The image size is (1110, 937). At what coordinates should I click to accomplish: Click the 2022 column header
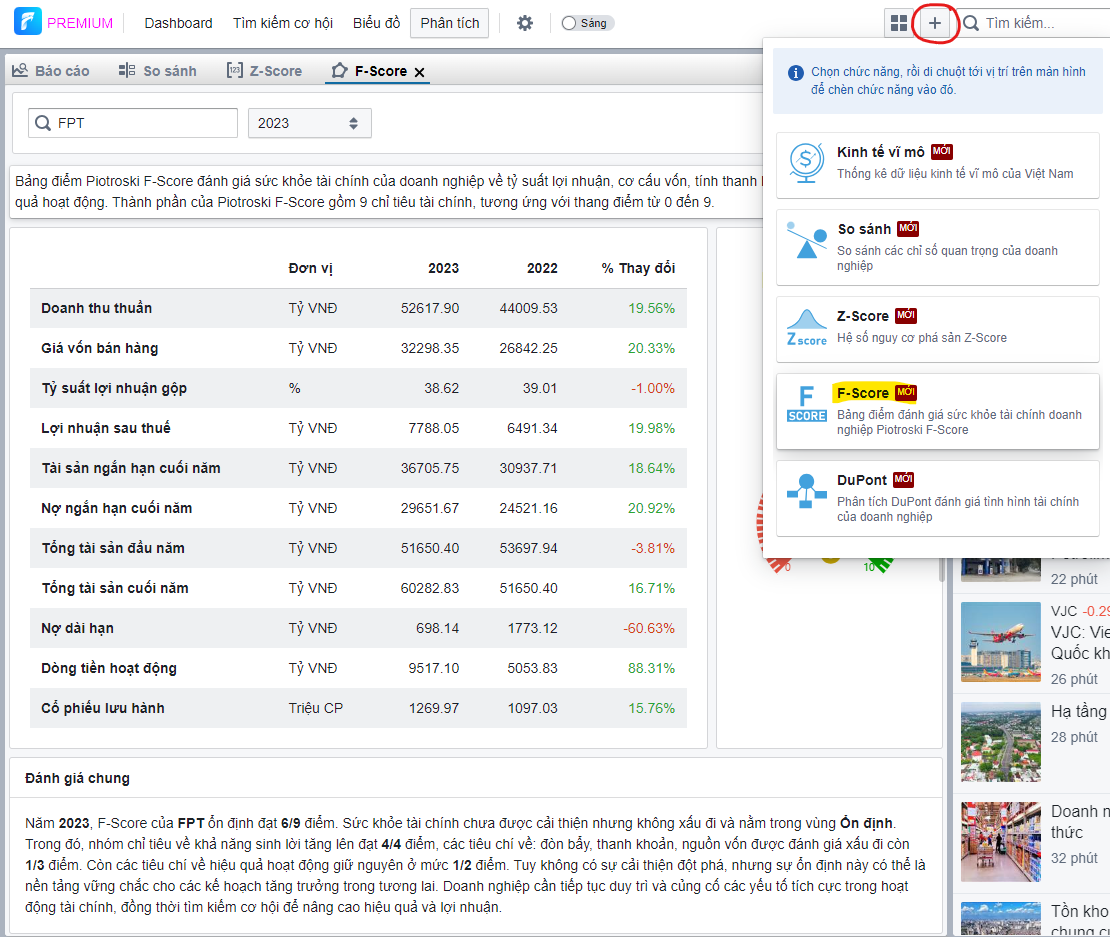542,268
